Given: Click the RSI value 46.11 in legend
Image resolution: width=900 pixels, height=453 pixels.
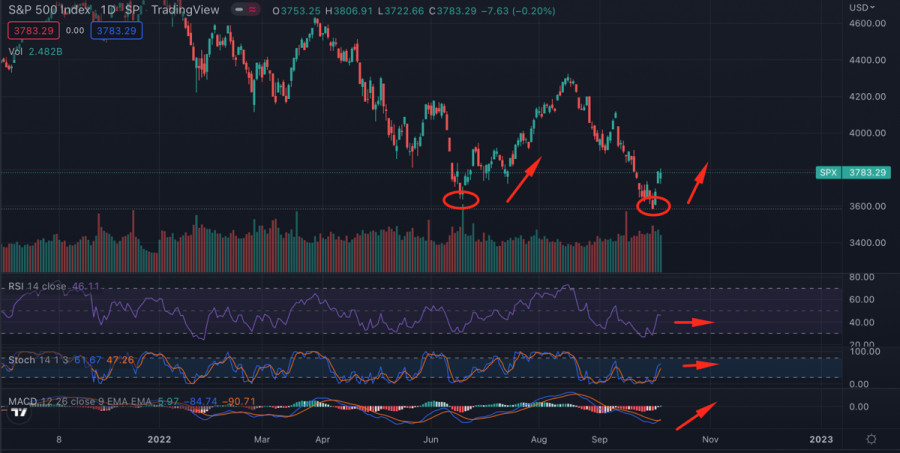Looking at the screenshot, I should pyautogui.click(x=84, y=286).
